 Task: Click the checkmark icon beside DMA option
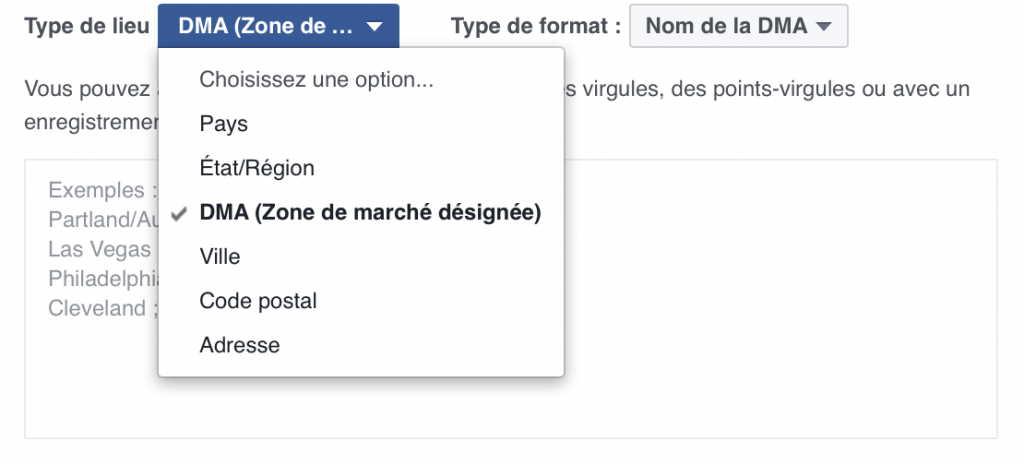[180, 213]
